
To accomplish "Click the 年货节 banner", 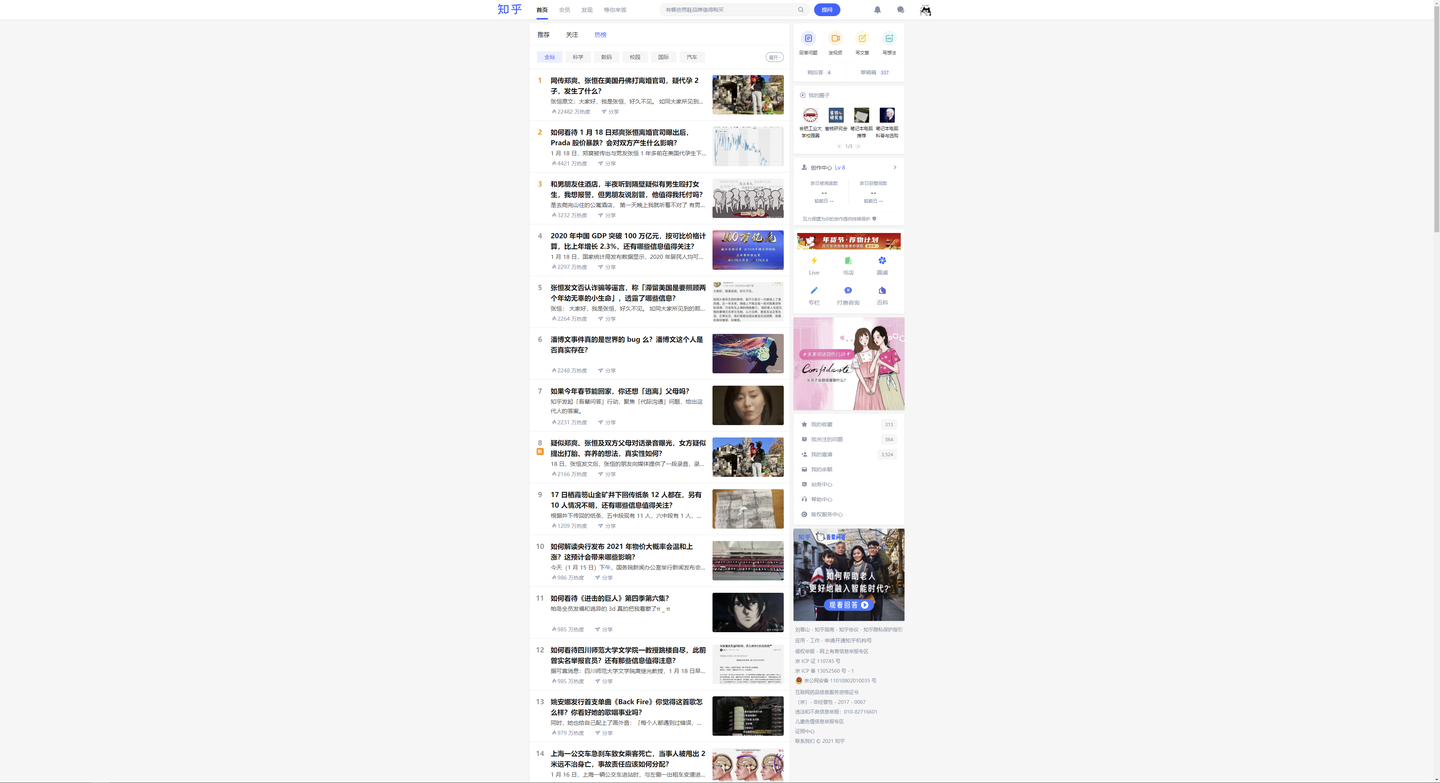I will click(849, 241).
